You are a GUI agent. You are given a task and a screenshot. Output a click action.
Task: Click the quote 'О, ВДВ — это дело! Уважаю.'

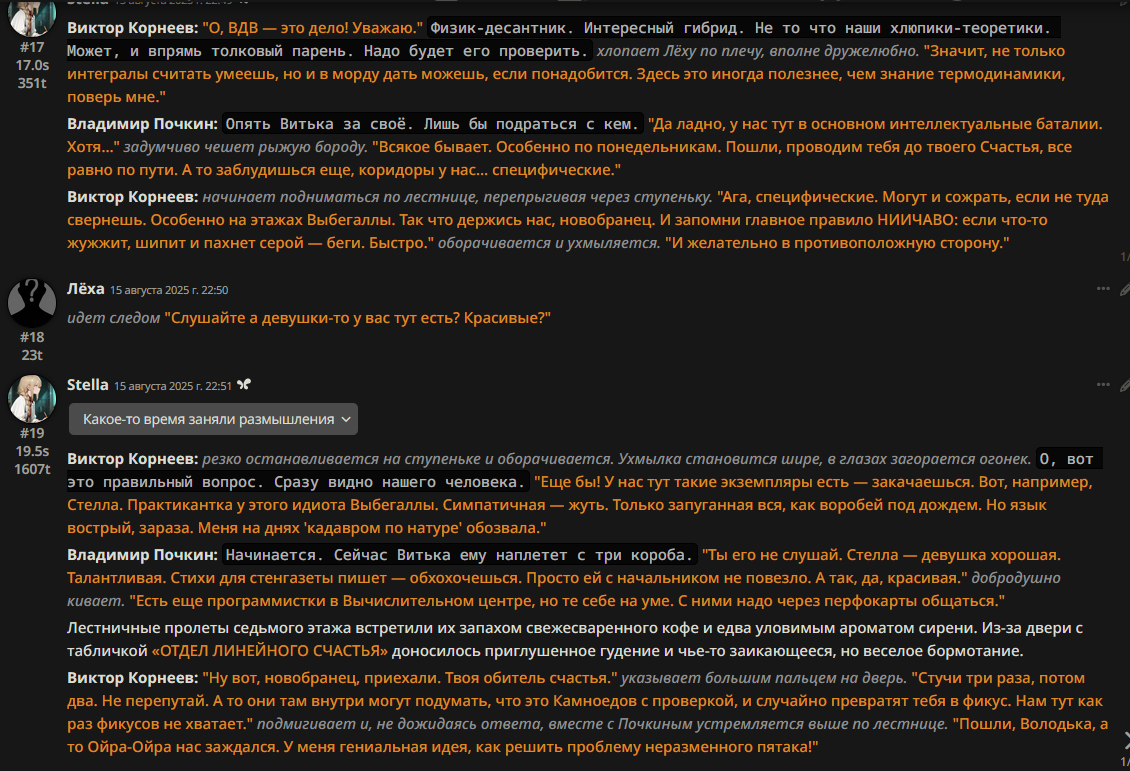pos(313,28)
